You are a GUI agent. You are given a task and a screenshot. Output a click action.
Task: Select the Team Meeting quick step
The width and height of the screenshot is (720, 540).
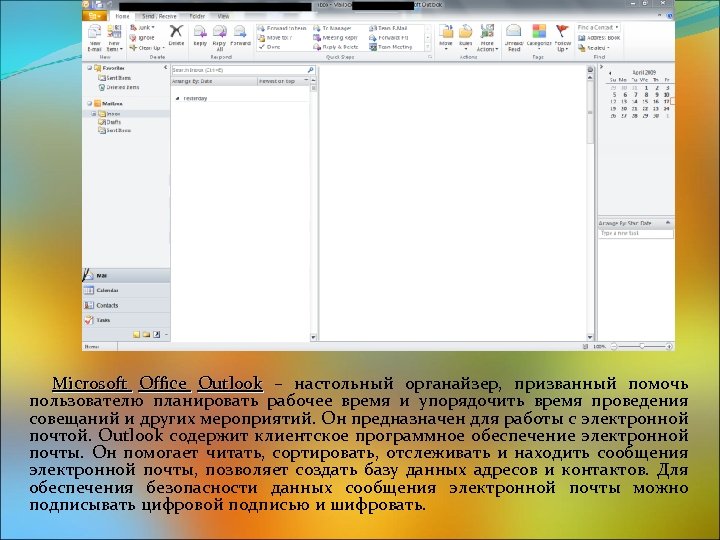tap(391, 47)
